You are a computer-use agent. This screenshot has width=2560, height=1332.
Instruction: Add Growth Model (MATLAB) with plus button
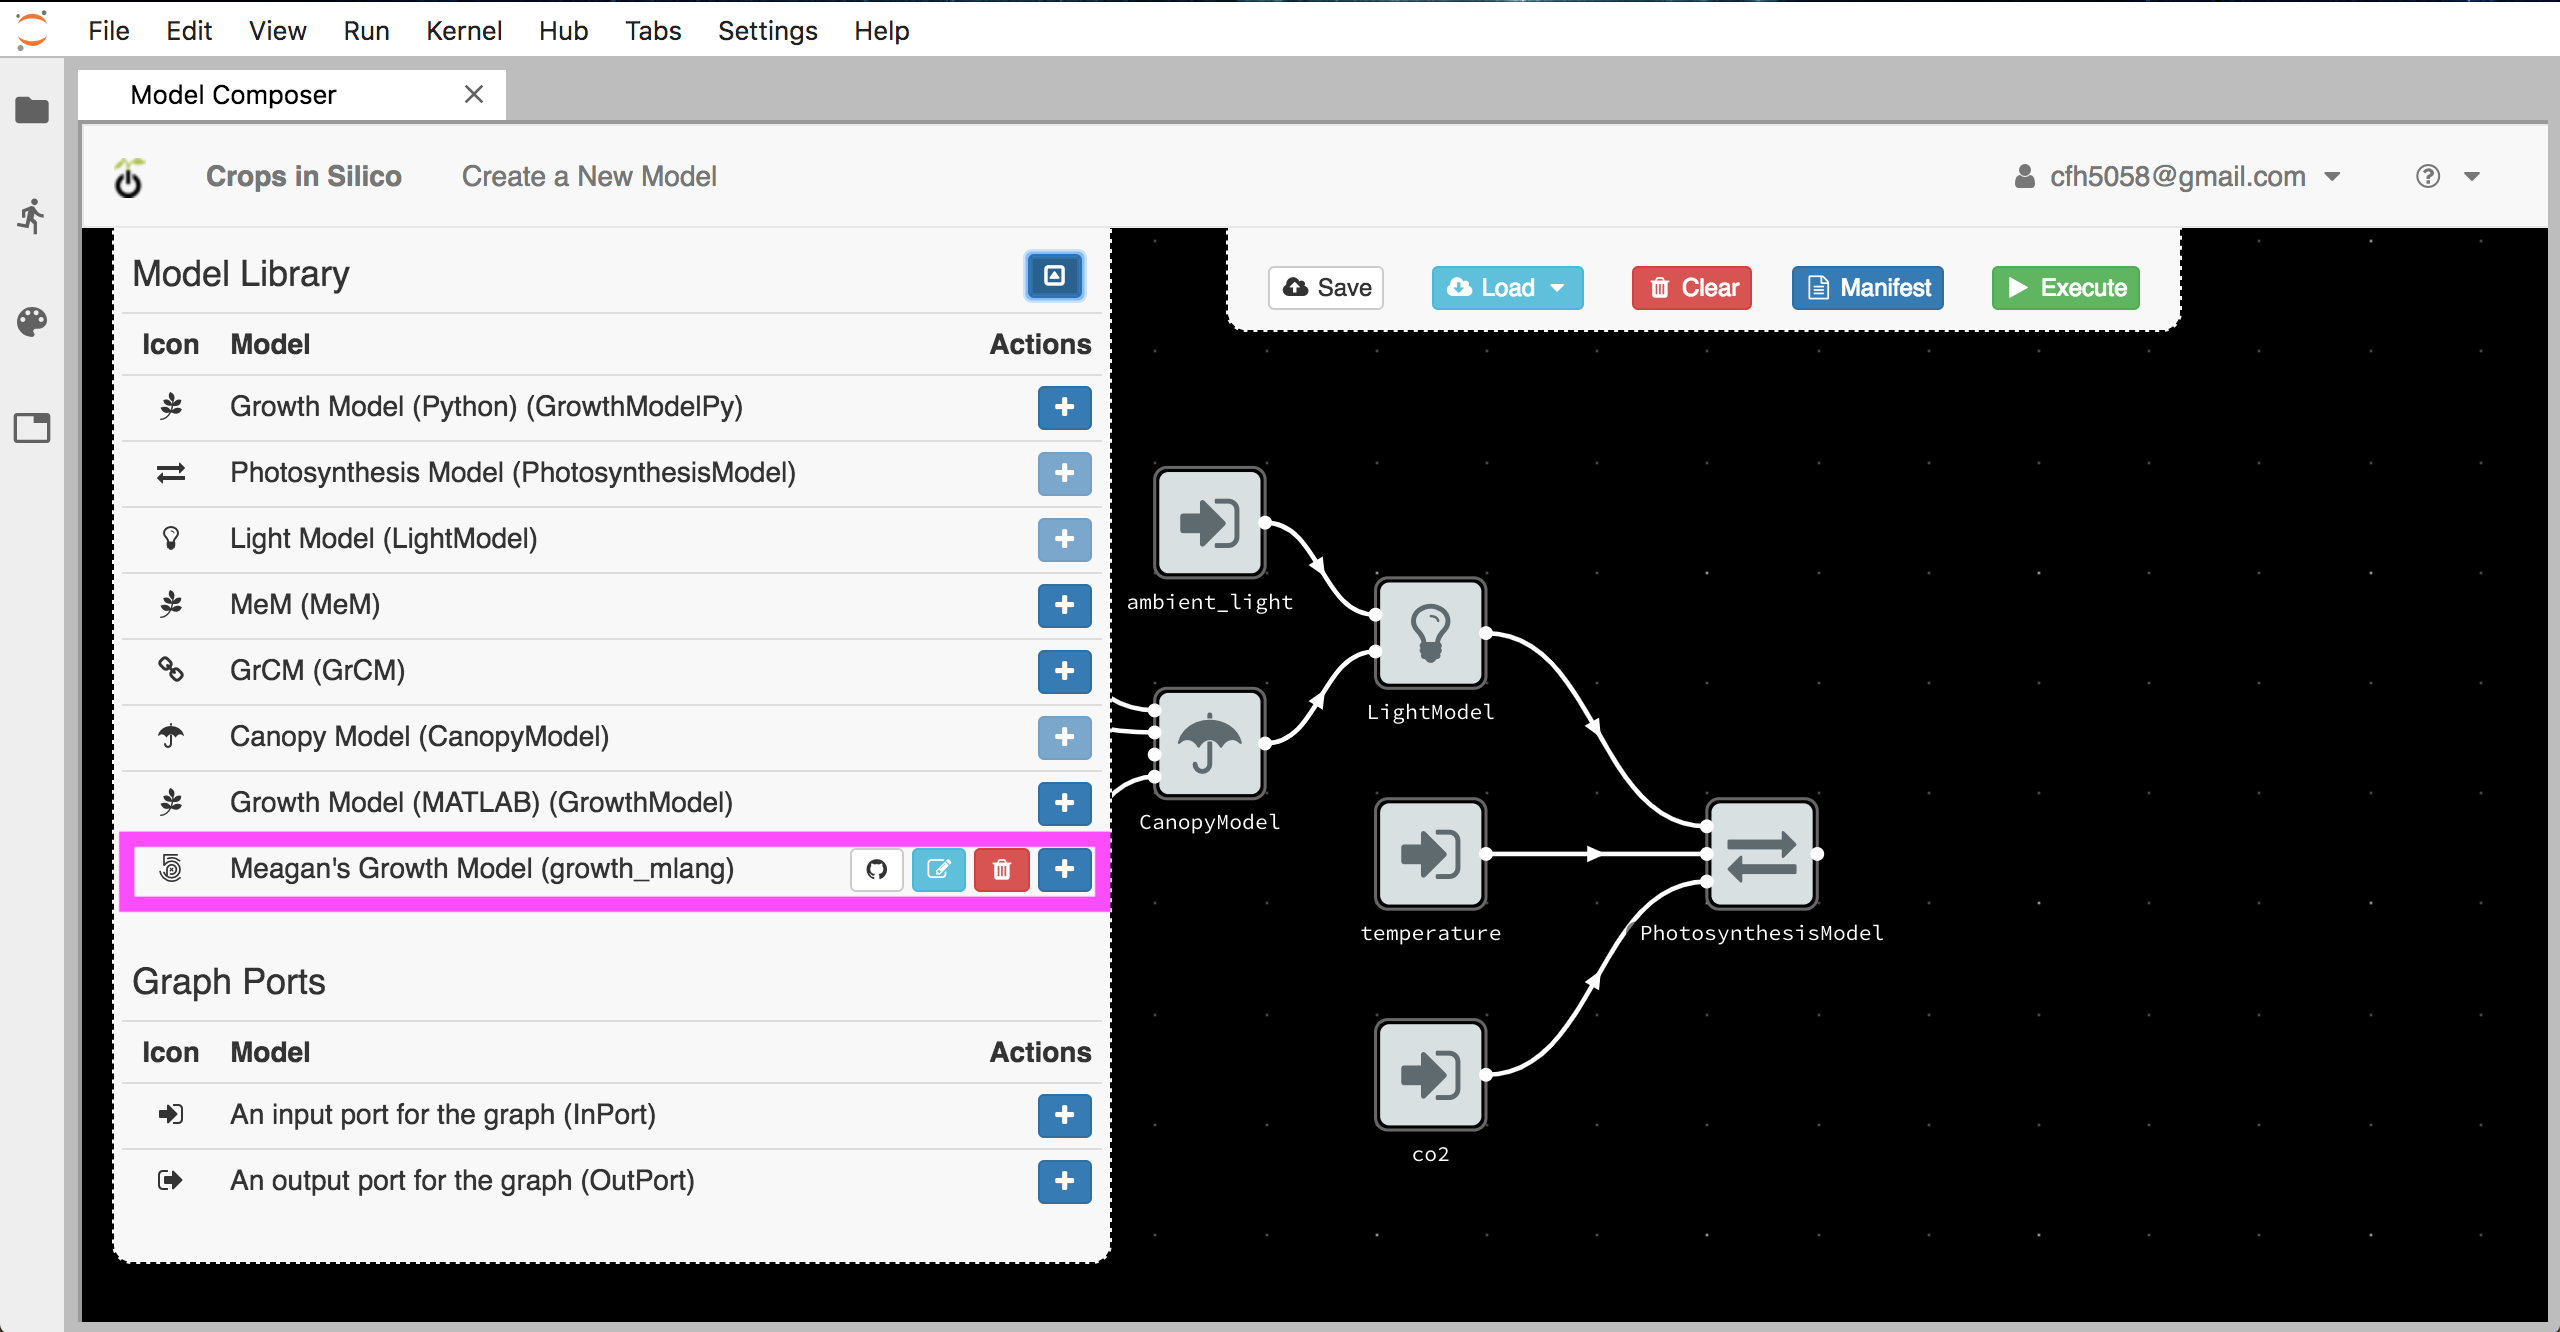(x=1064, y=803)
